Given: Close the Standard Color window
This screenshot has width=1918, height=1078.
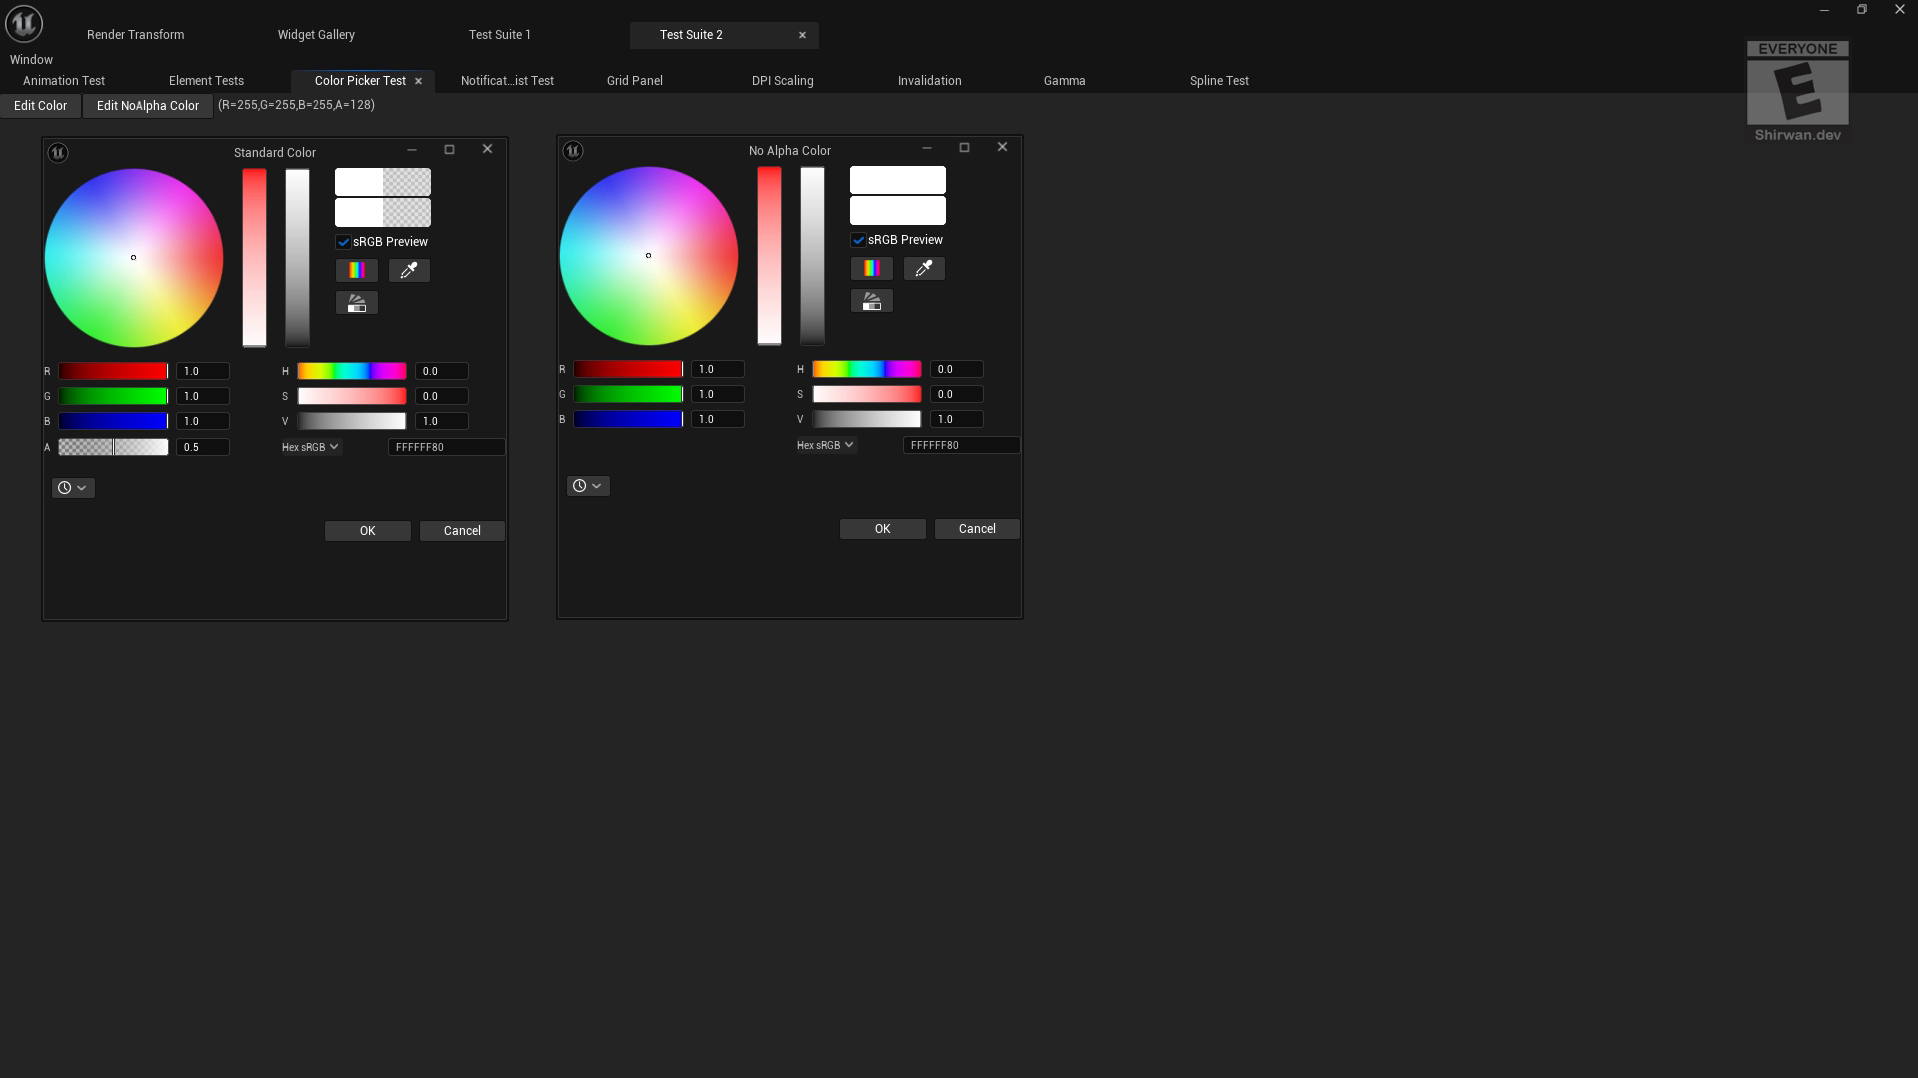Looking at the screenshot, I should tap(487, 149).
